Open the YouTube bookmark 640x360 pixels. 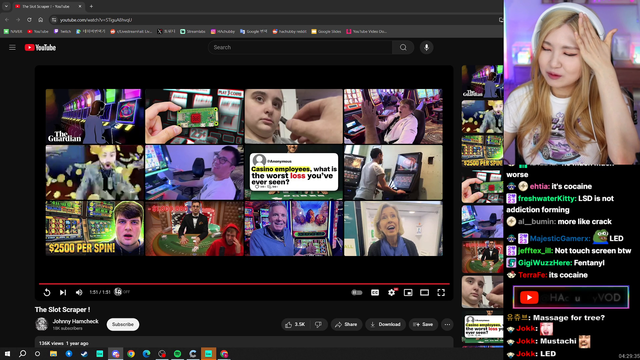(x=38, y=31)
